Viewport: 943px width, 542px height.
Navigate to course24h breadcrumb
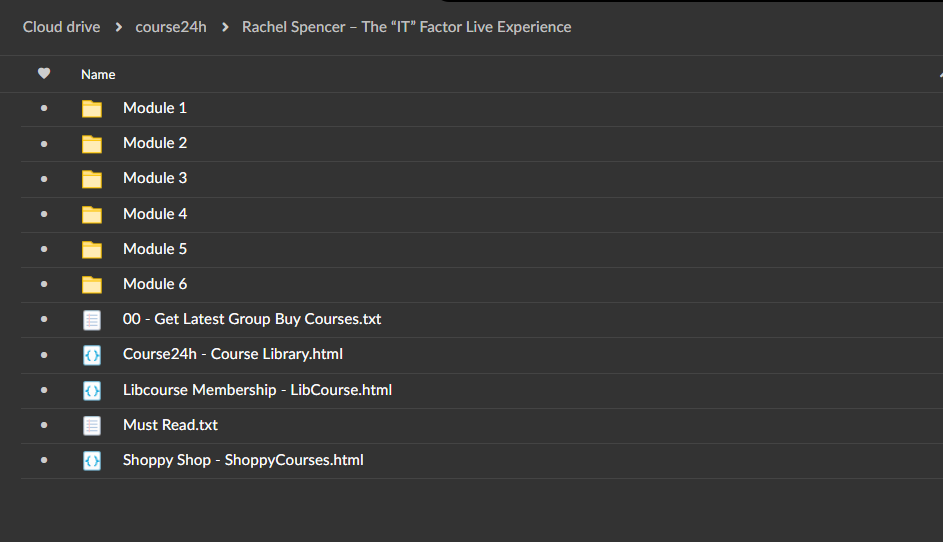tap(171, 27)
